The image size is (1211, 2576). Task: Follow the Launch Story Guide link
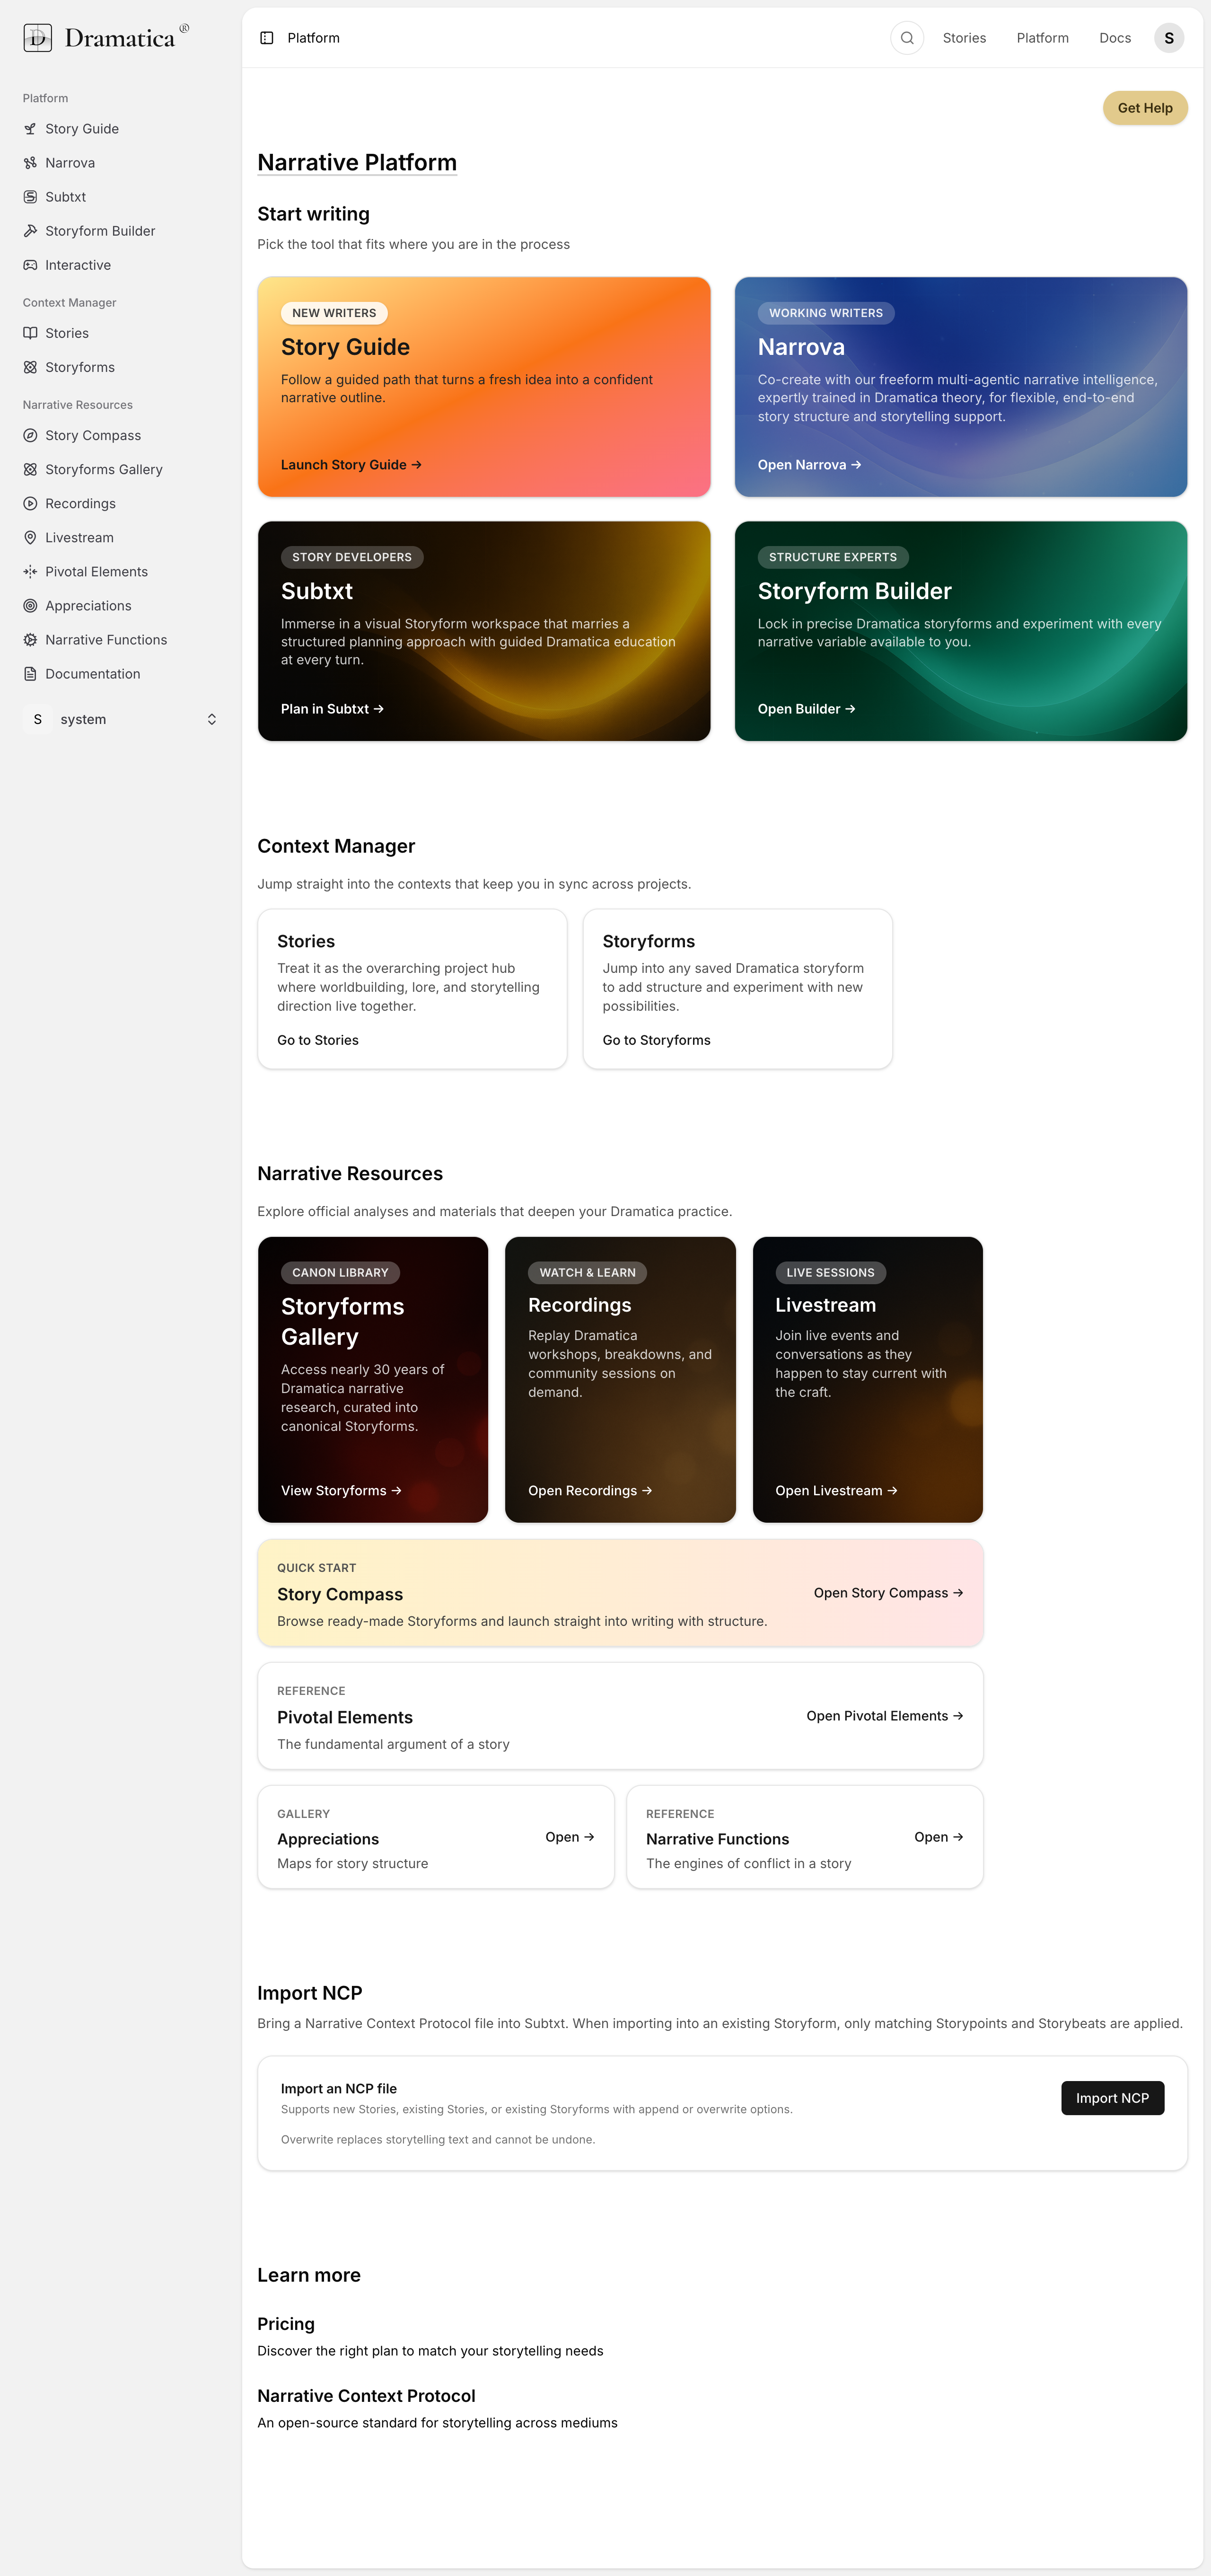coord(350,464)
